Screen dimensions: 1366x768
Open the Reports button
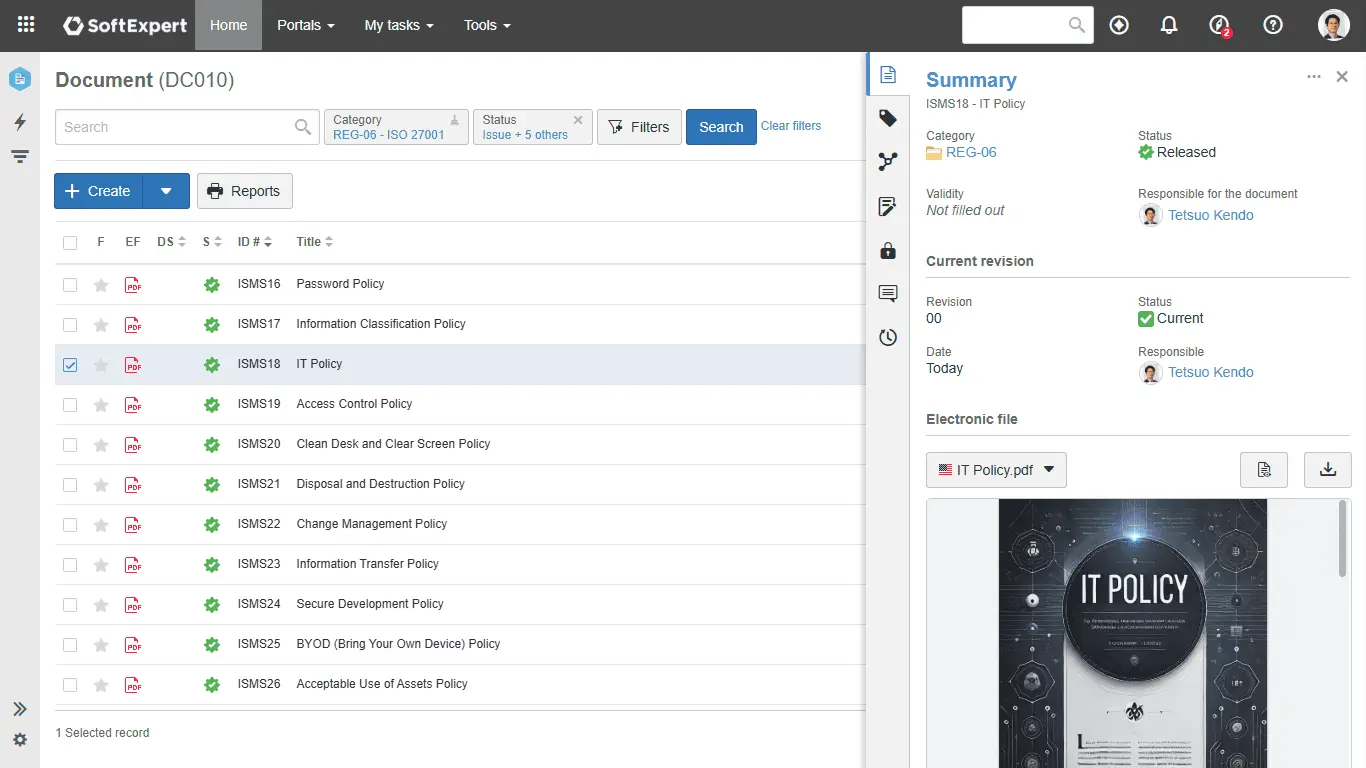tap(245, 191)
